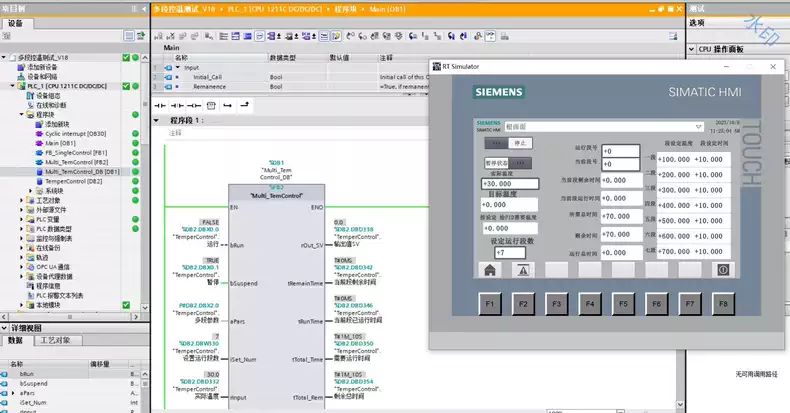The width and height of the screenshot is (790, 413).
Task: Open Devices and networks in project tree
Action: (42, 77)
